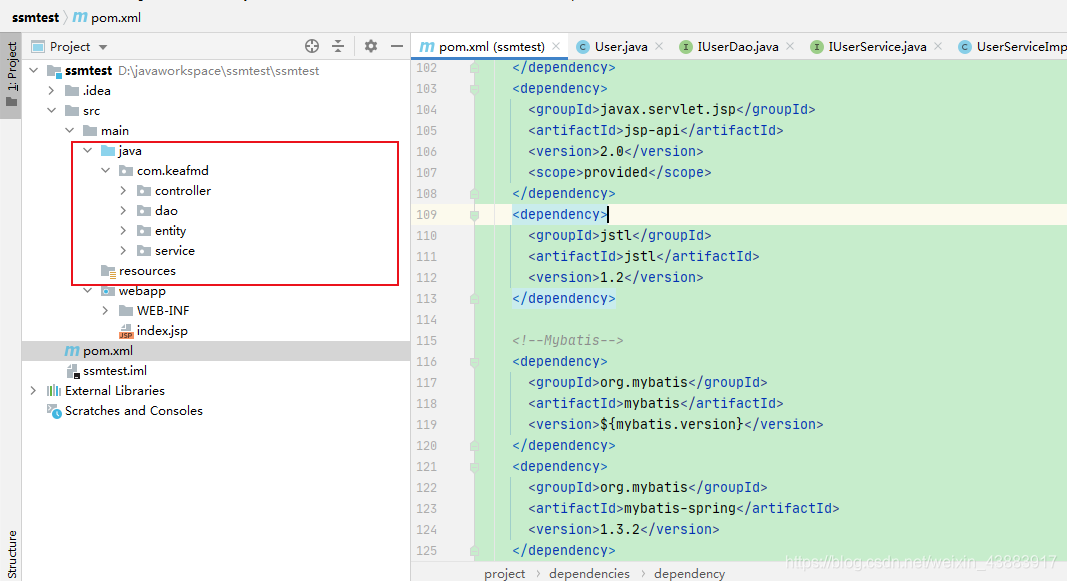
Task: Click line number 114 in the gutter
Action: [x=427, y=320]
